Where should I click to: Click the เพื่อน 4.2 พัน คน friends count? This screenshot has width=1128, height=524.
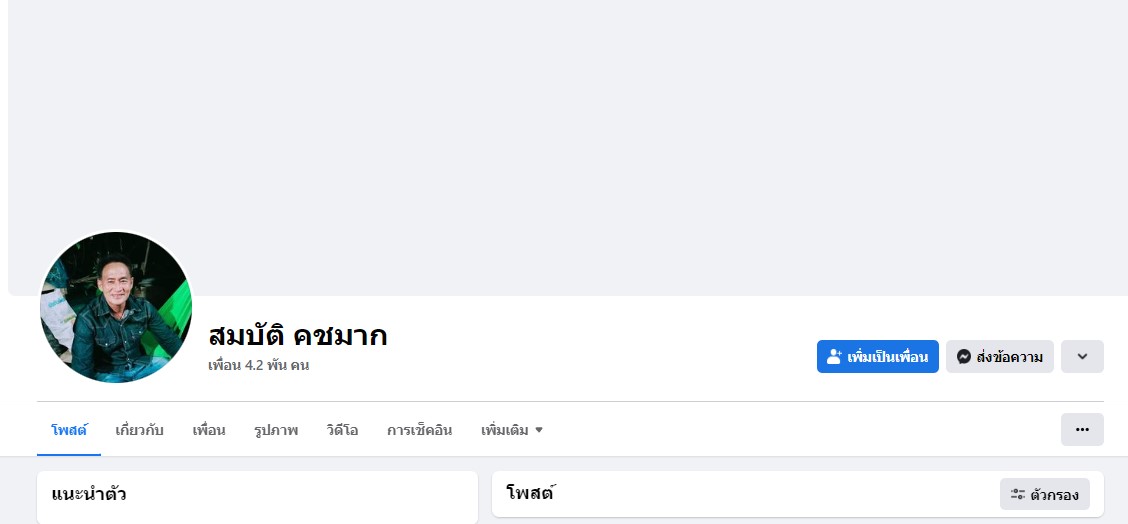(258, 365)
